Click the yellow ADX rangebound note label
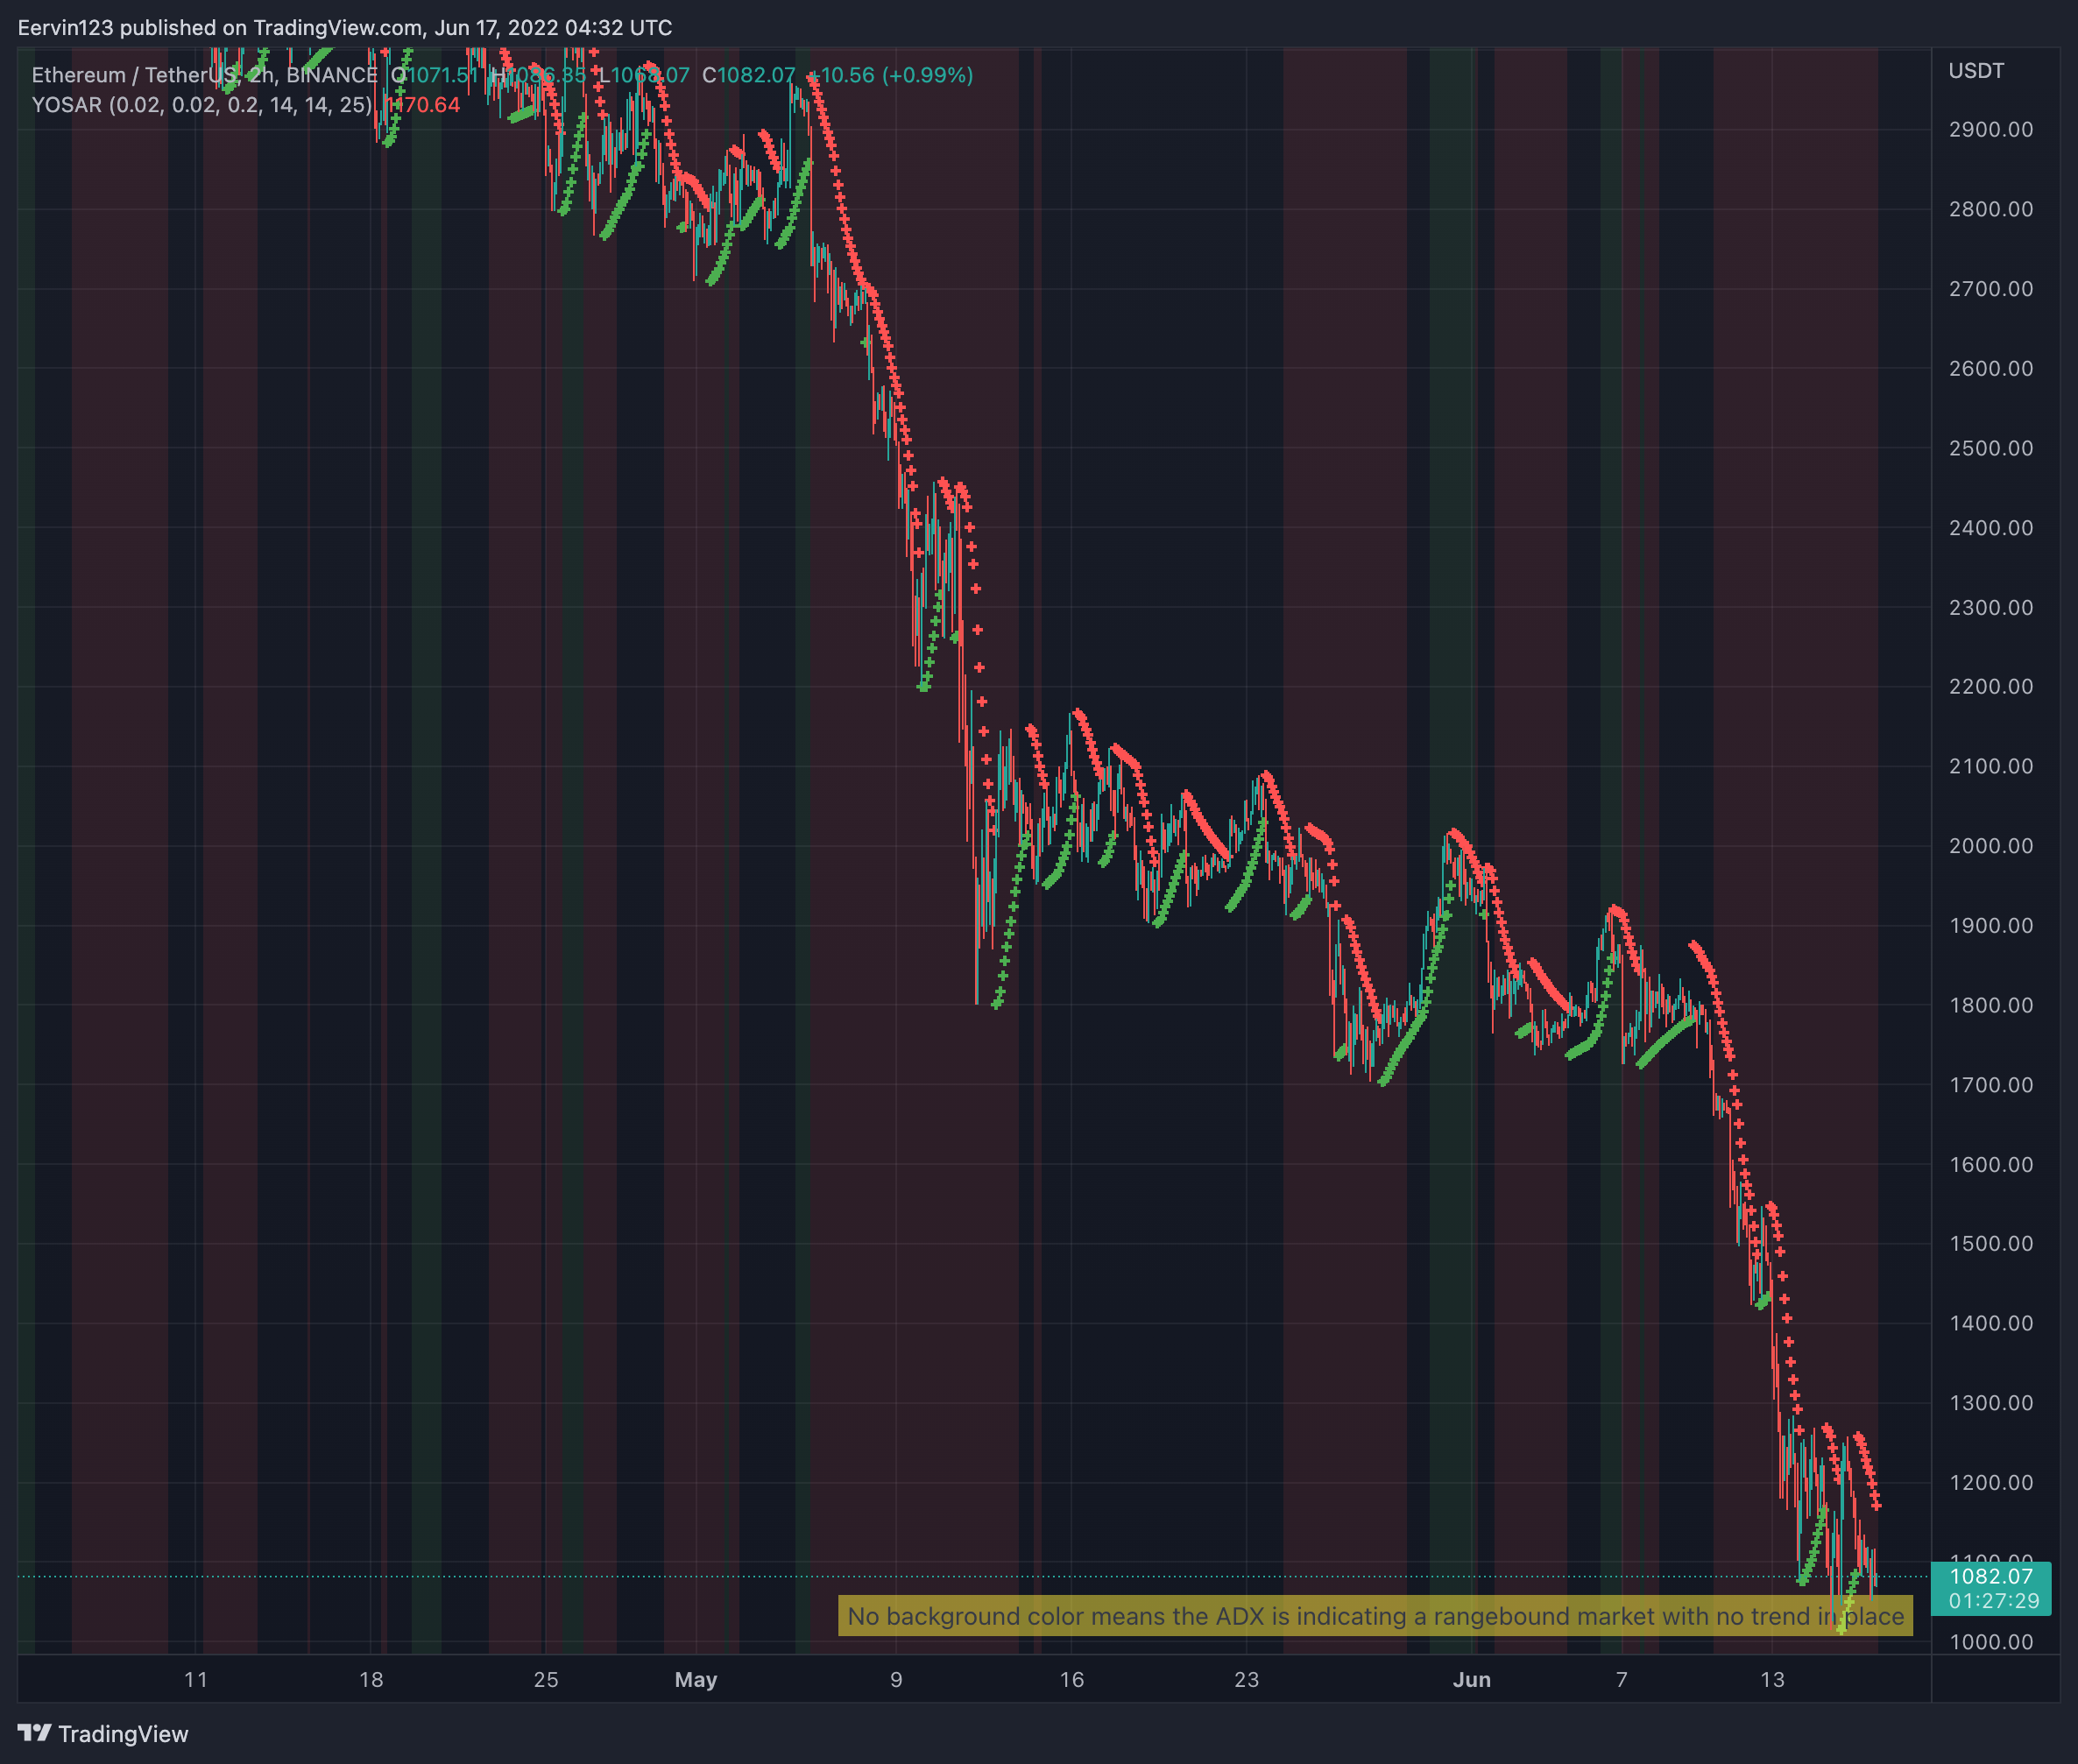 [x=1375, y=1615]
